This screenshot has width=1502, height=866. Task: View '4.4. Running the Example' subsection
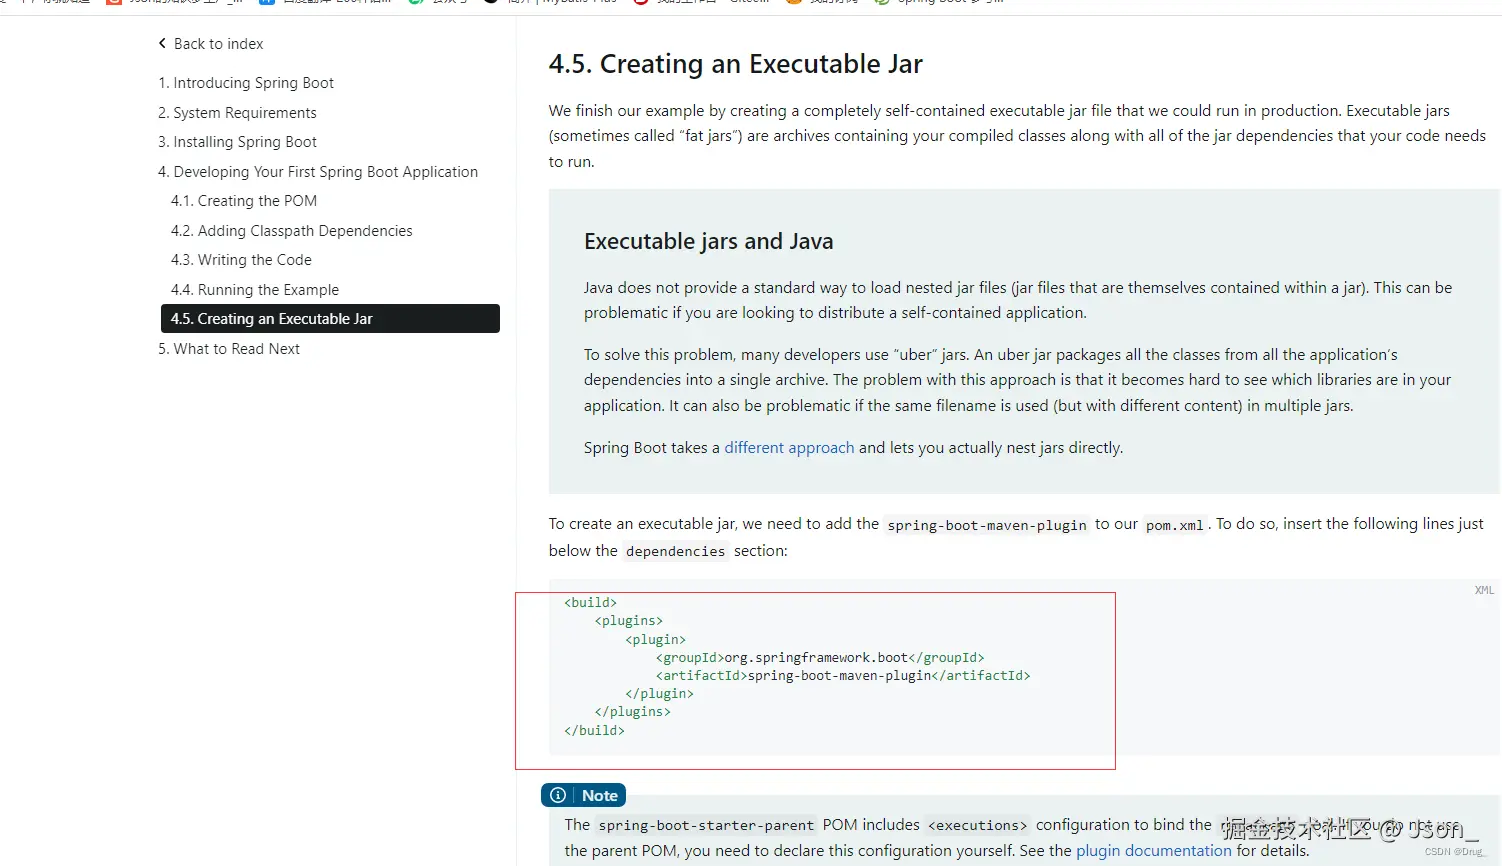point(255,290)
